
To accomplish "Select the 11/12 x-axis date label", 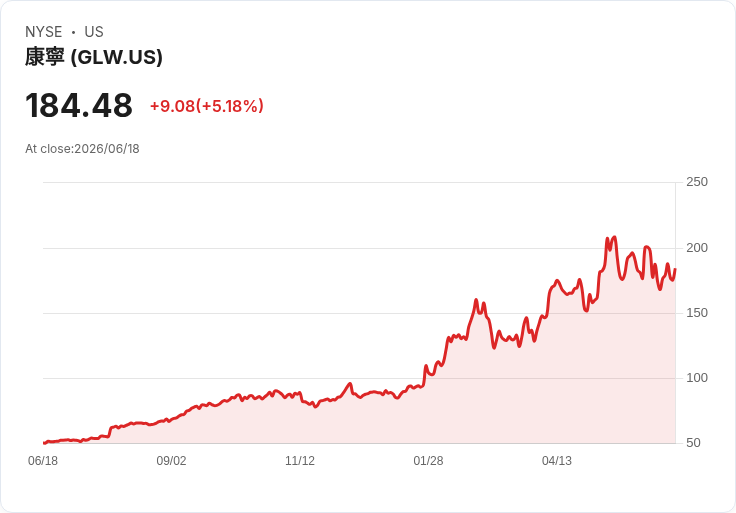I will [300, 461].
